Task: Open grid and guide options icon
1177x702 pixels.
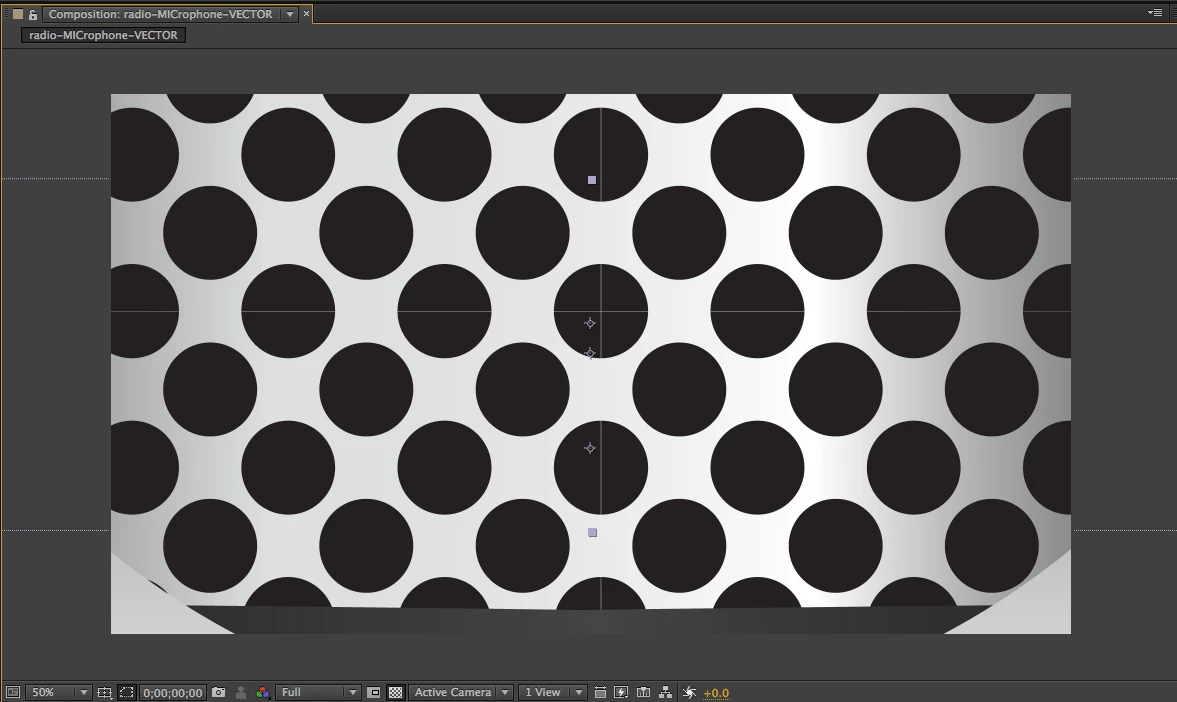Action: point(105,692)
